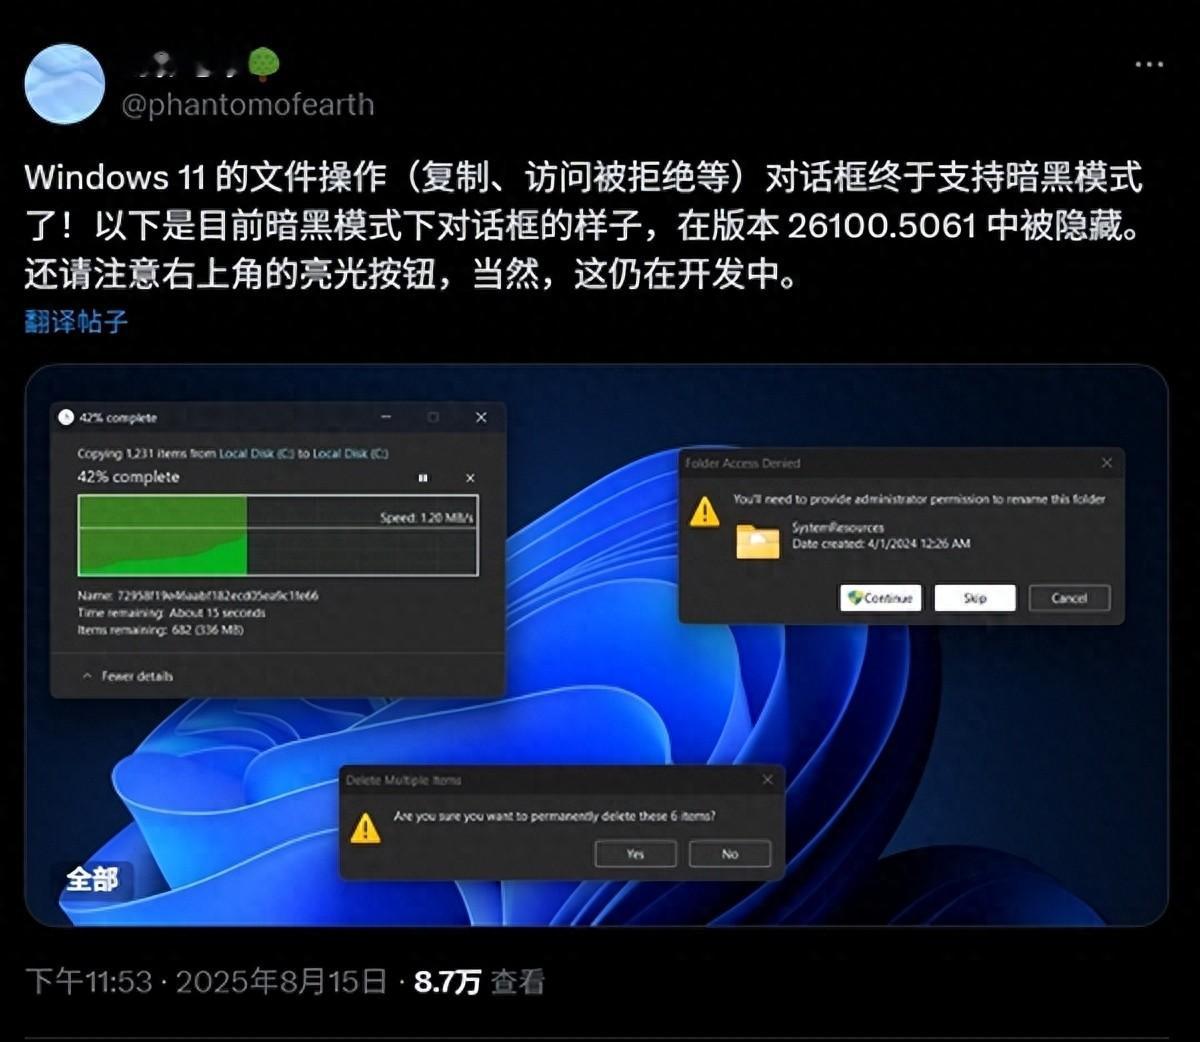Collapse details via Fewer details chevron

click(x=89, y=677)
